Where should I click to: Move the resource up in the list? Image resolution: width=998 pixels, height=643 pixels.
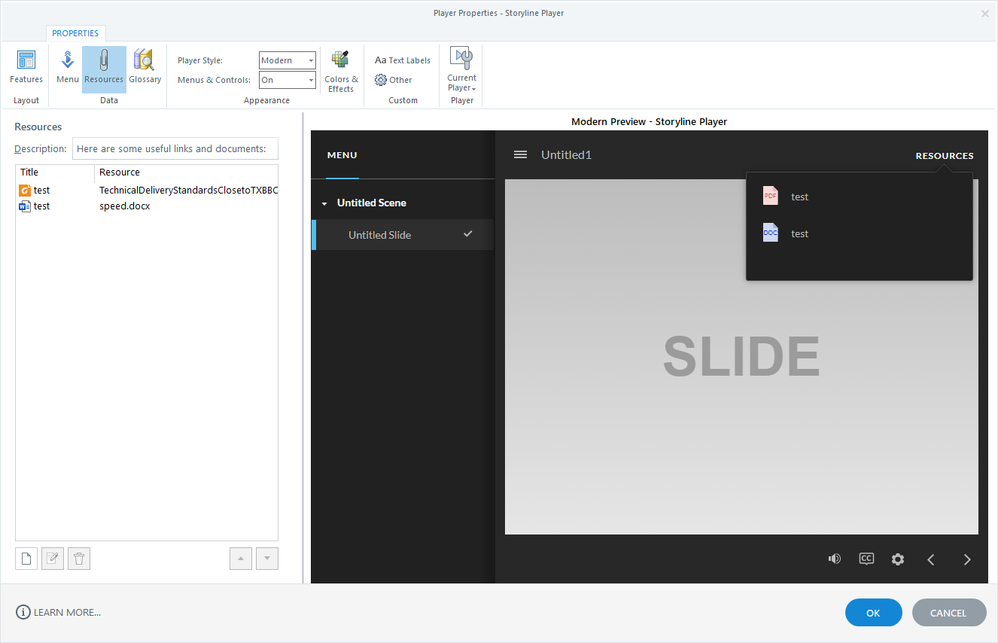[241, 558]
